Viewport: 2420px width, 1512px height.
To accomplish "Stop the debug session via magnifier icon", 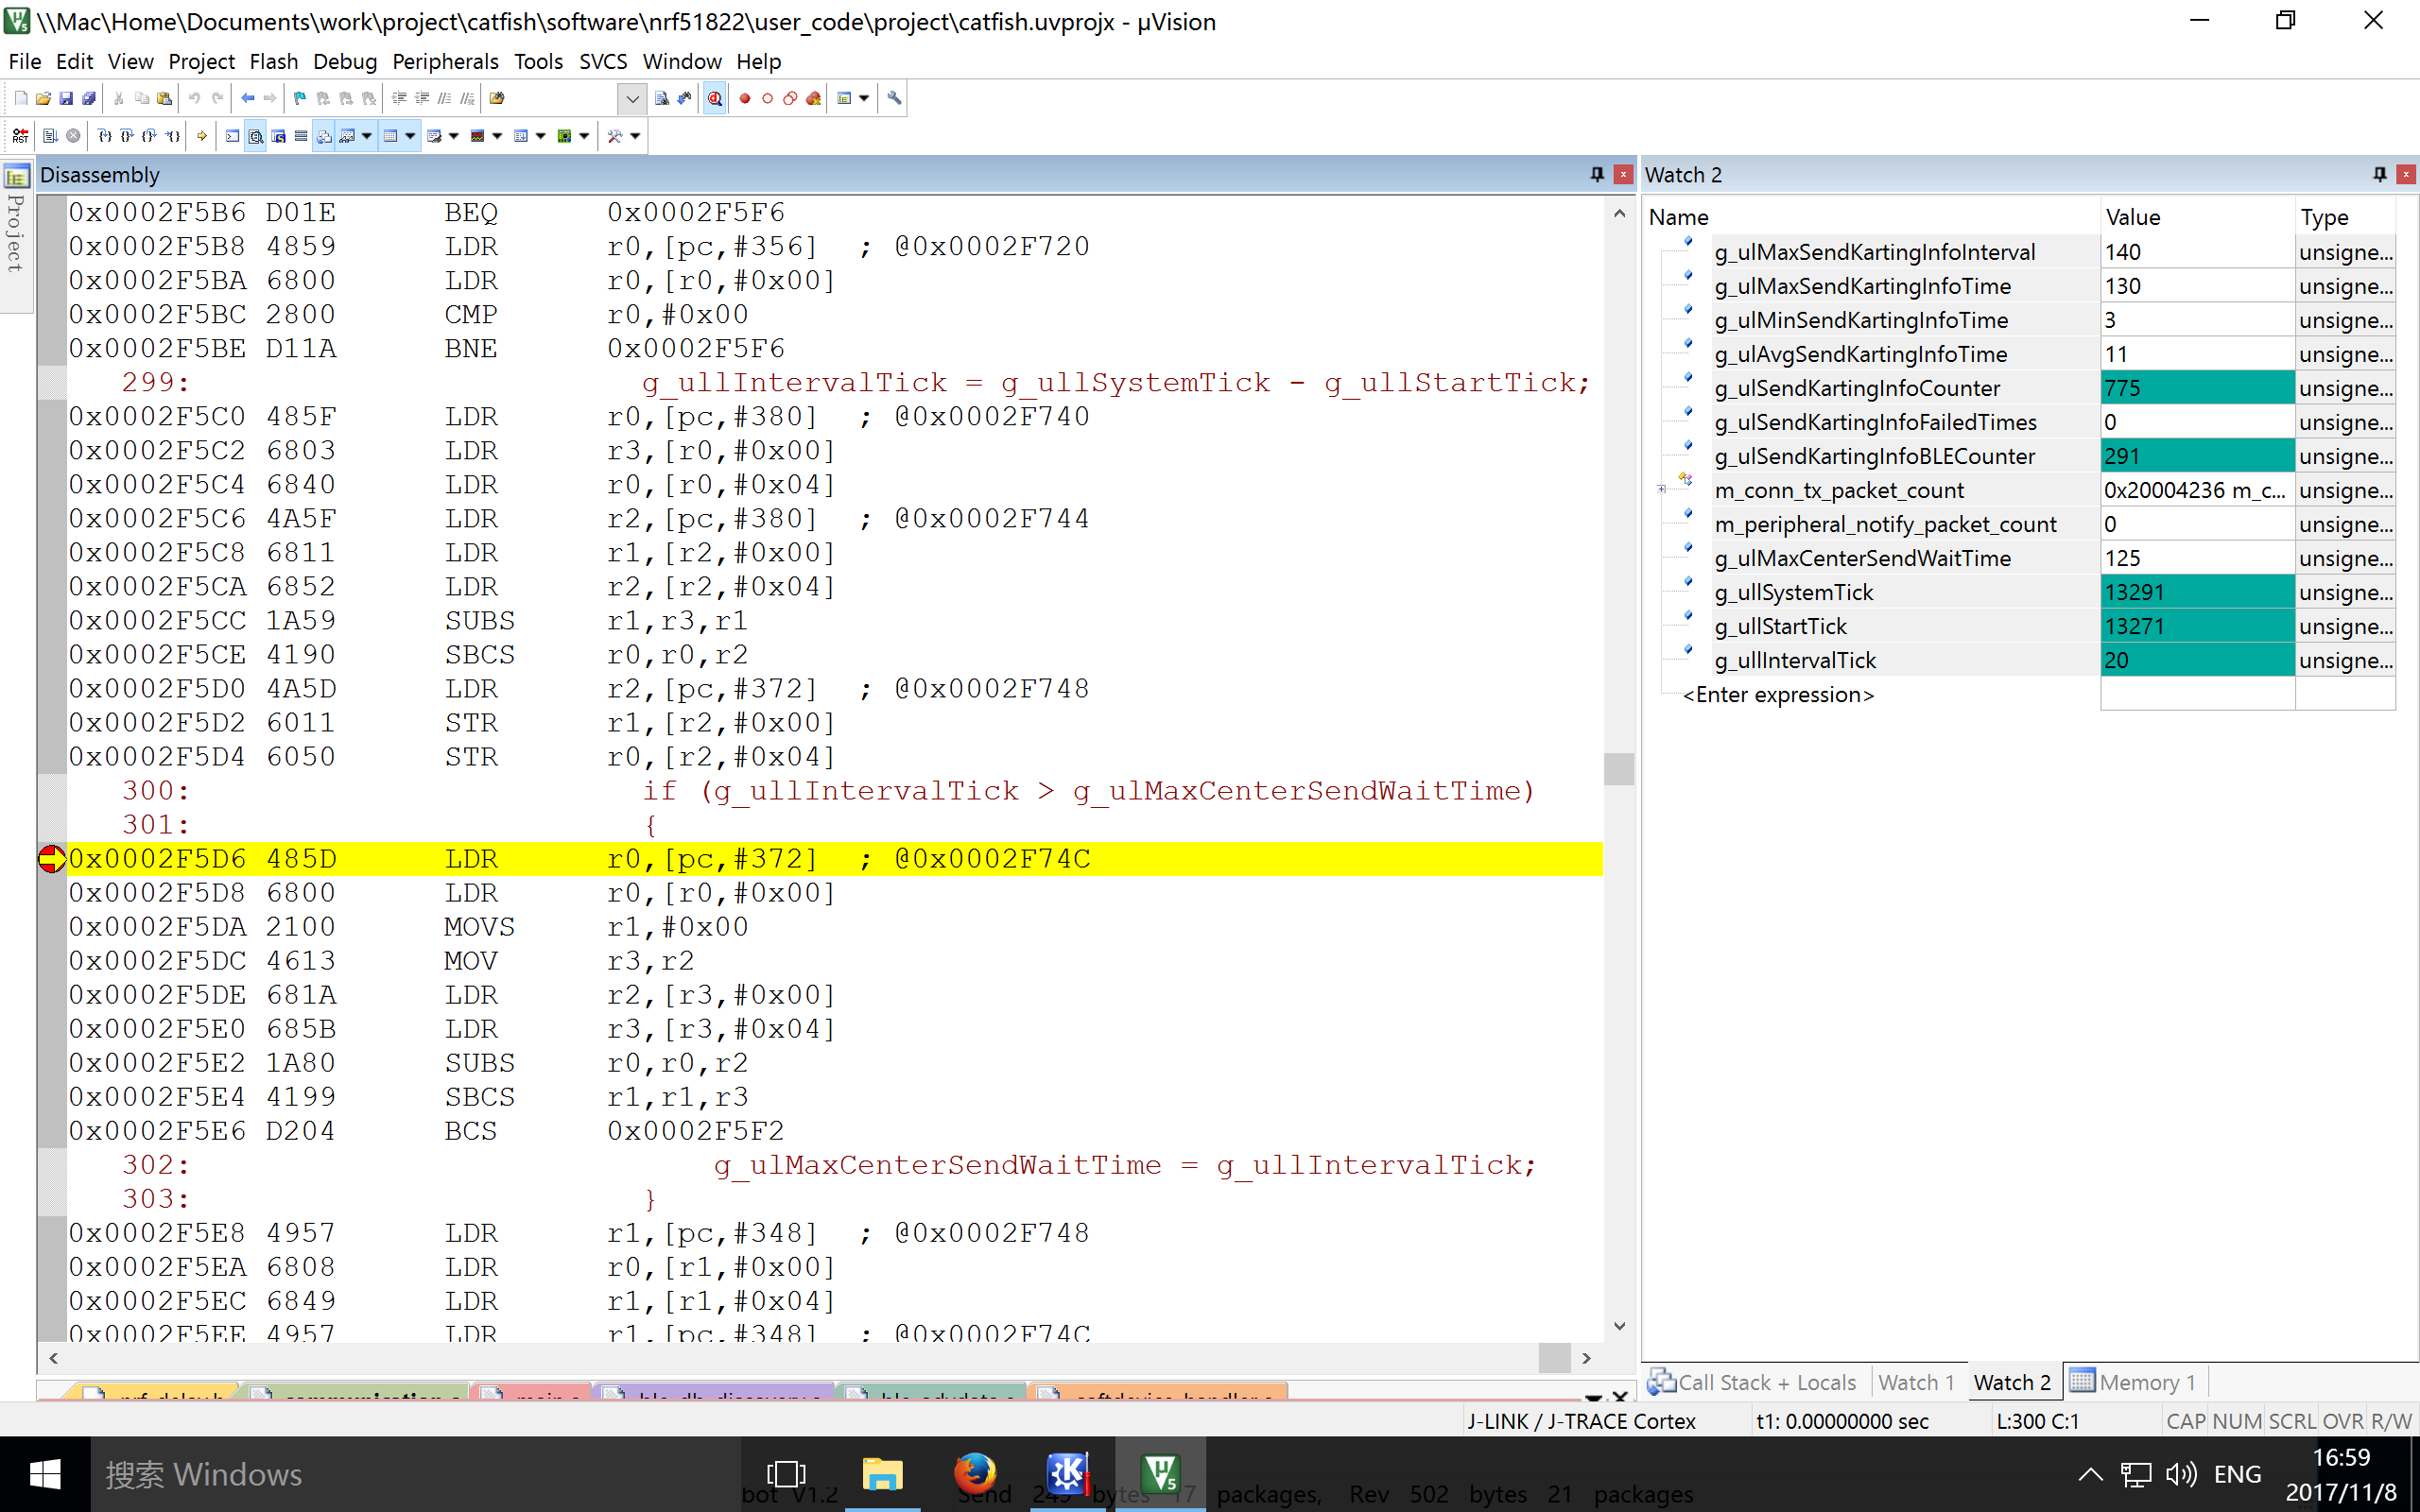I will coord(715,98).
